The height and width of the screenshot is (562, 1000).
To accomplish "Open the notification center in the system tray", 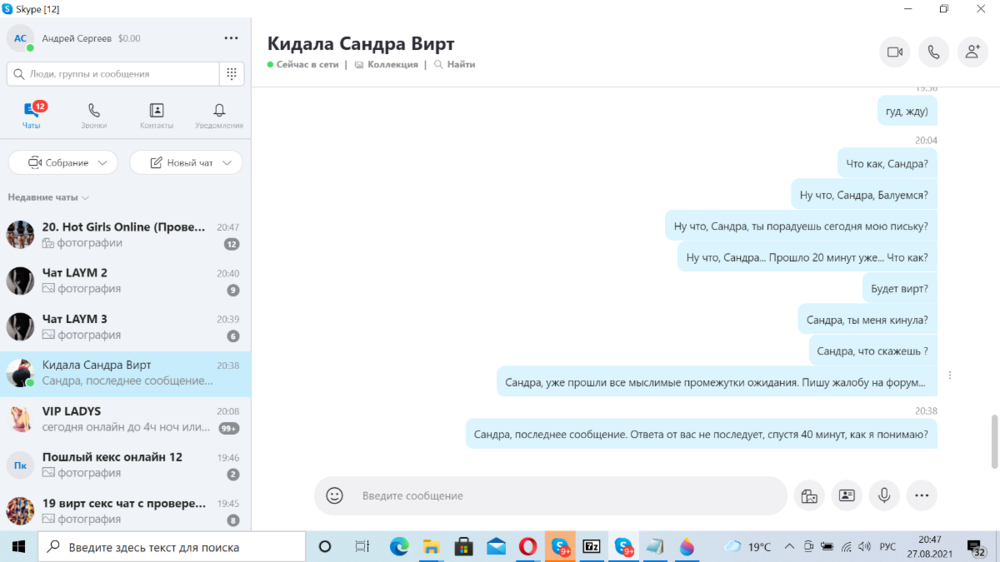I will (x=976, y=547).
